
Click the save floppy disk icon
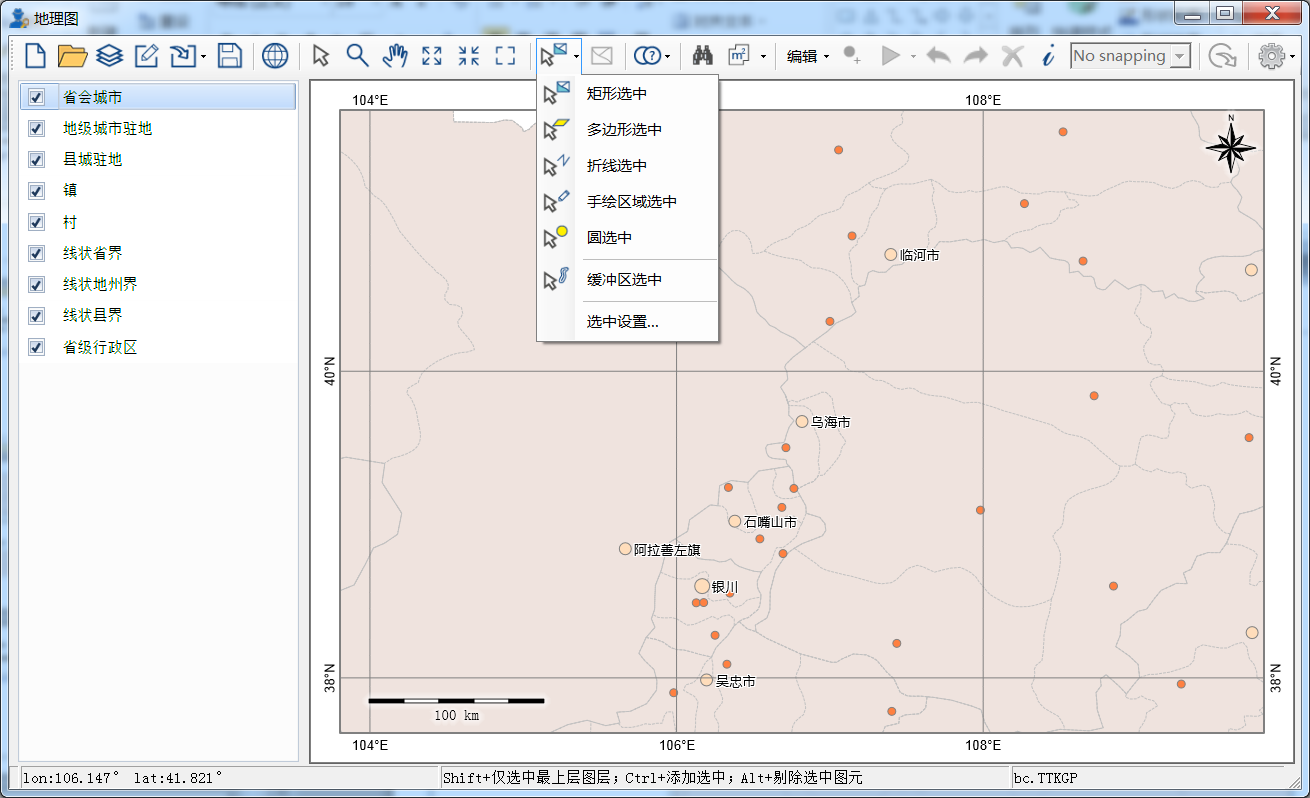[x=230, y=56]
